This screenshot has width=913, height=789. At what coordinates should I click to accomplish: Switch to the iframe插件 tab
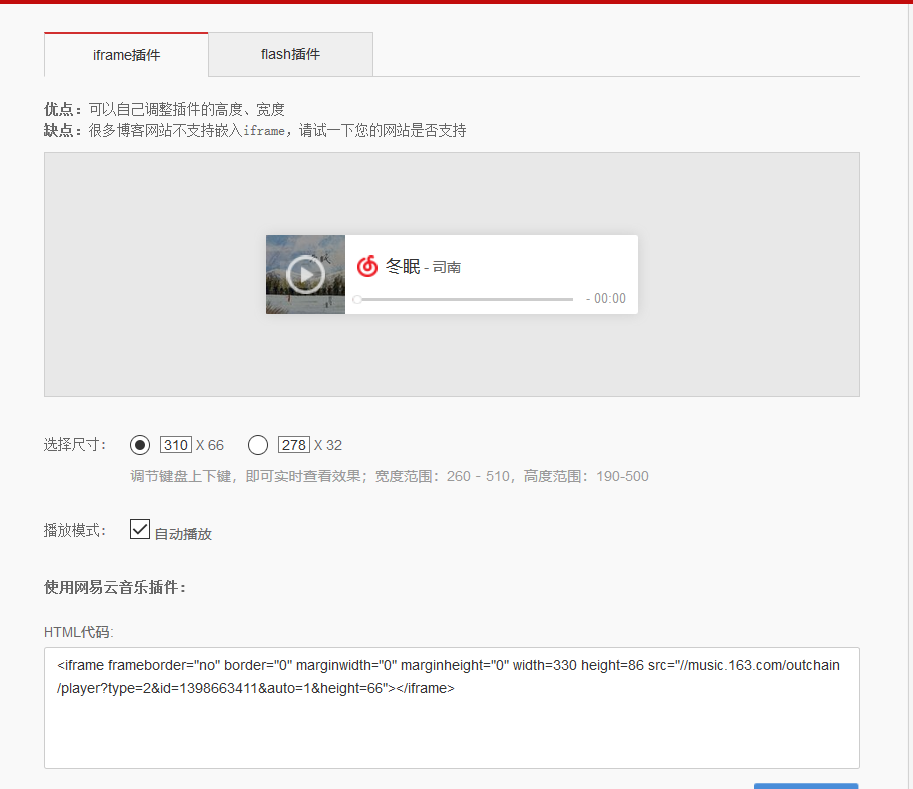pyautogui.click(x=126, y=55)
